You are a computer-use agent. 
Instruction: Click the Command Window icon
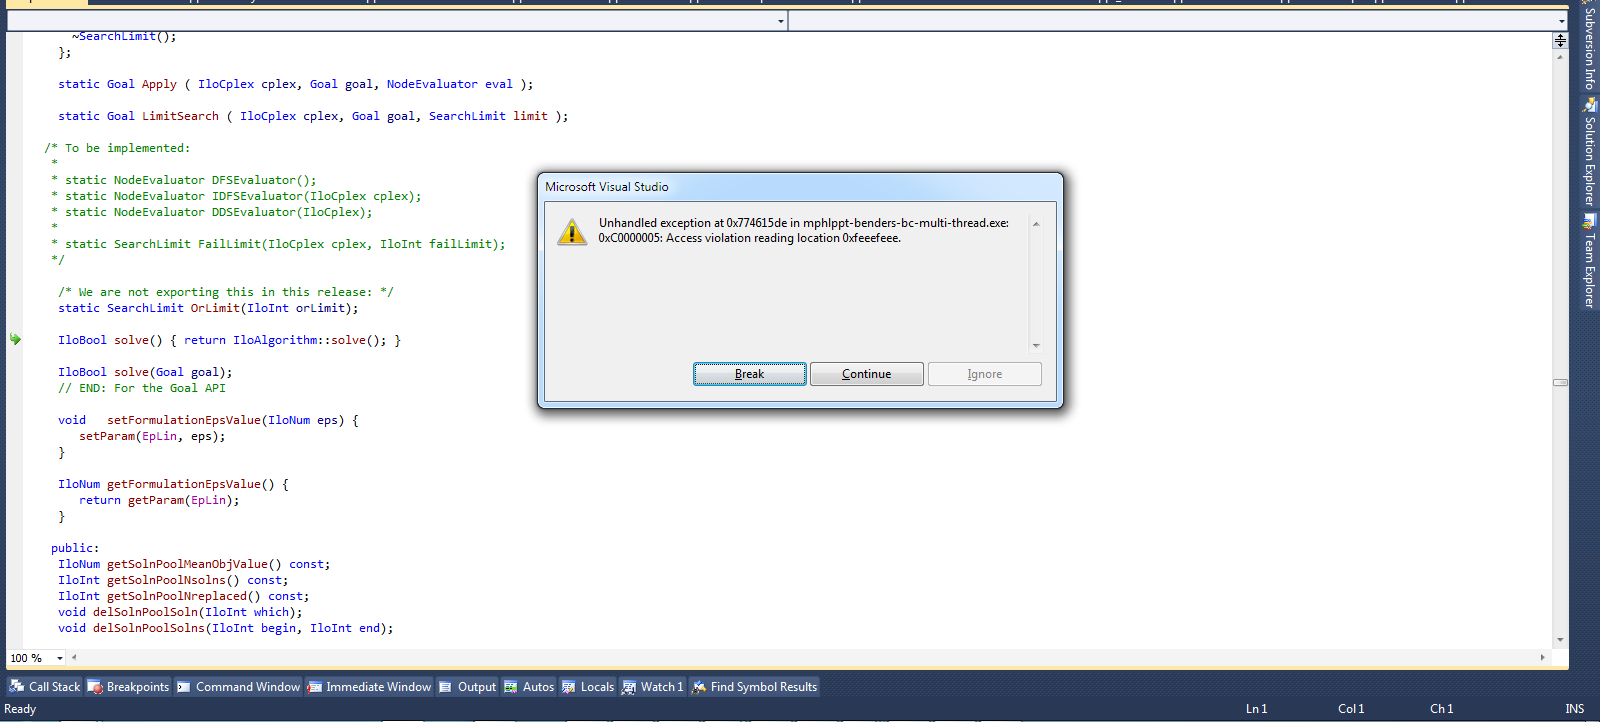[184, 687]
